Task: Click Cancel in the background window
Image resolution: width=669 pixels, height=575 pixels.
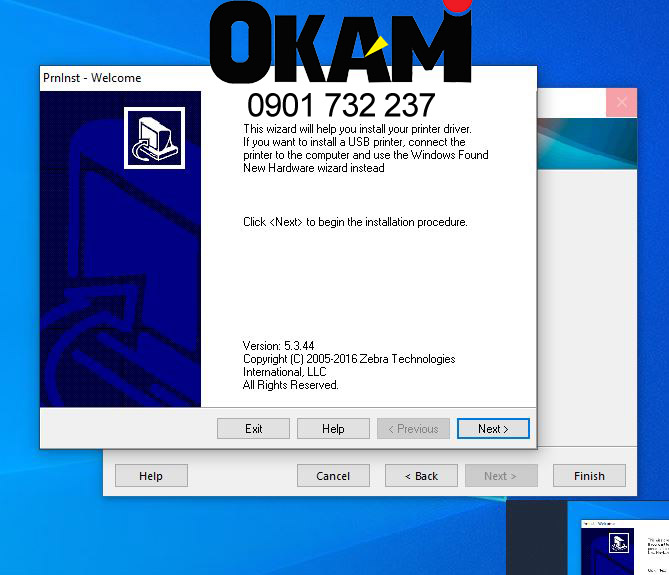Action: pyautogui.click(x=333, y=476)
